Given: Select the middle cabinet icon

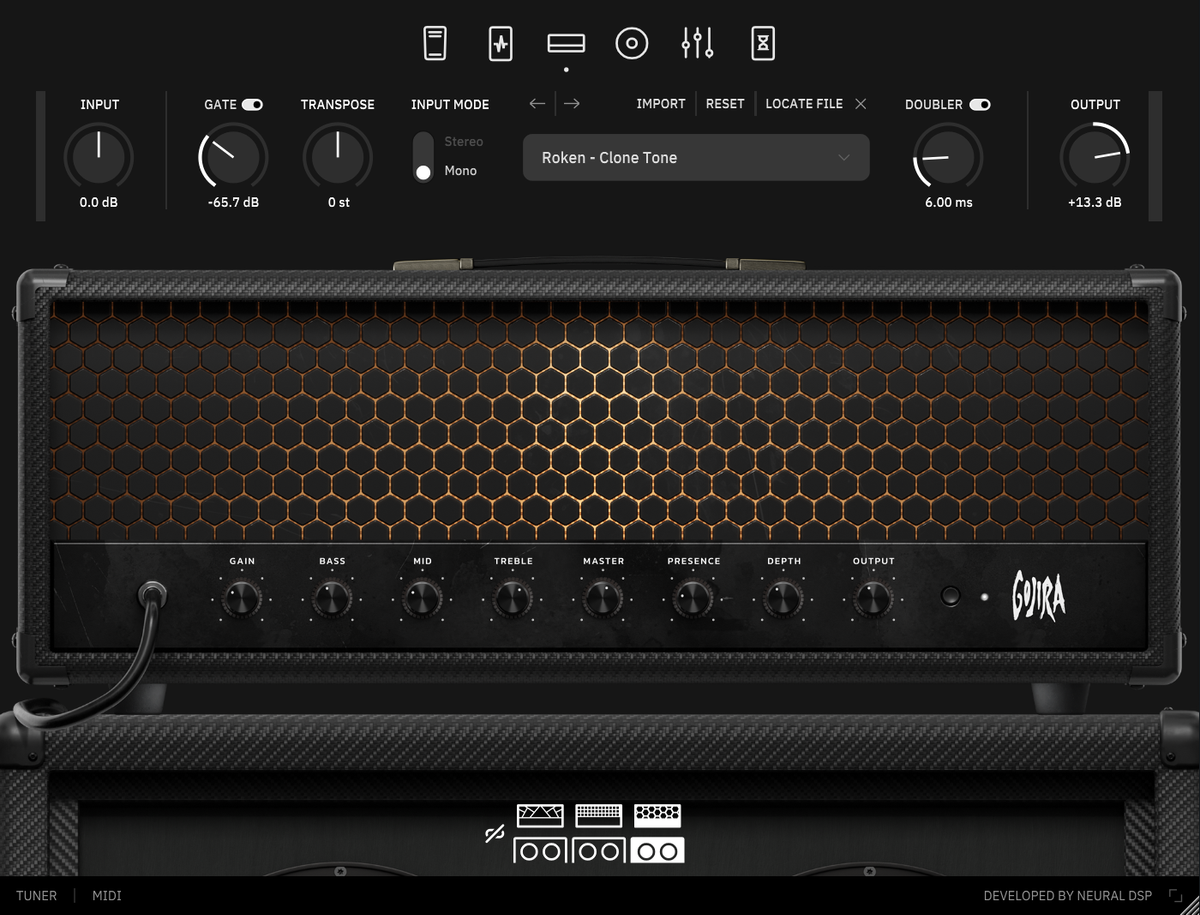Looking at the screenshot, I should tap(599, 851).
